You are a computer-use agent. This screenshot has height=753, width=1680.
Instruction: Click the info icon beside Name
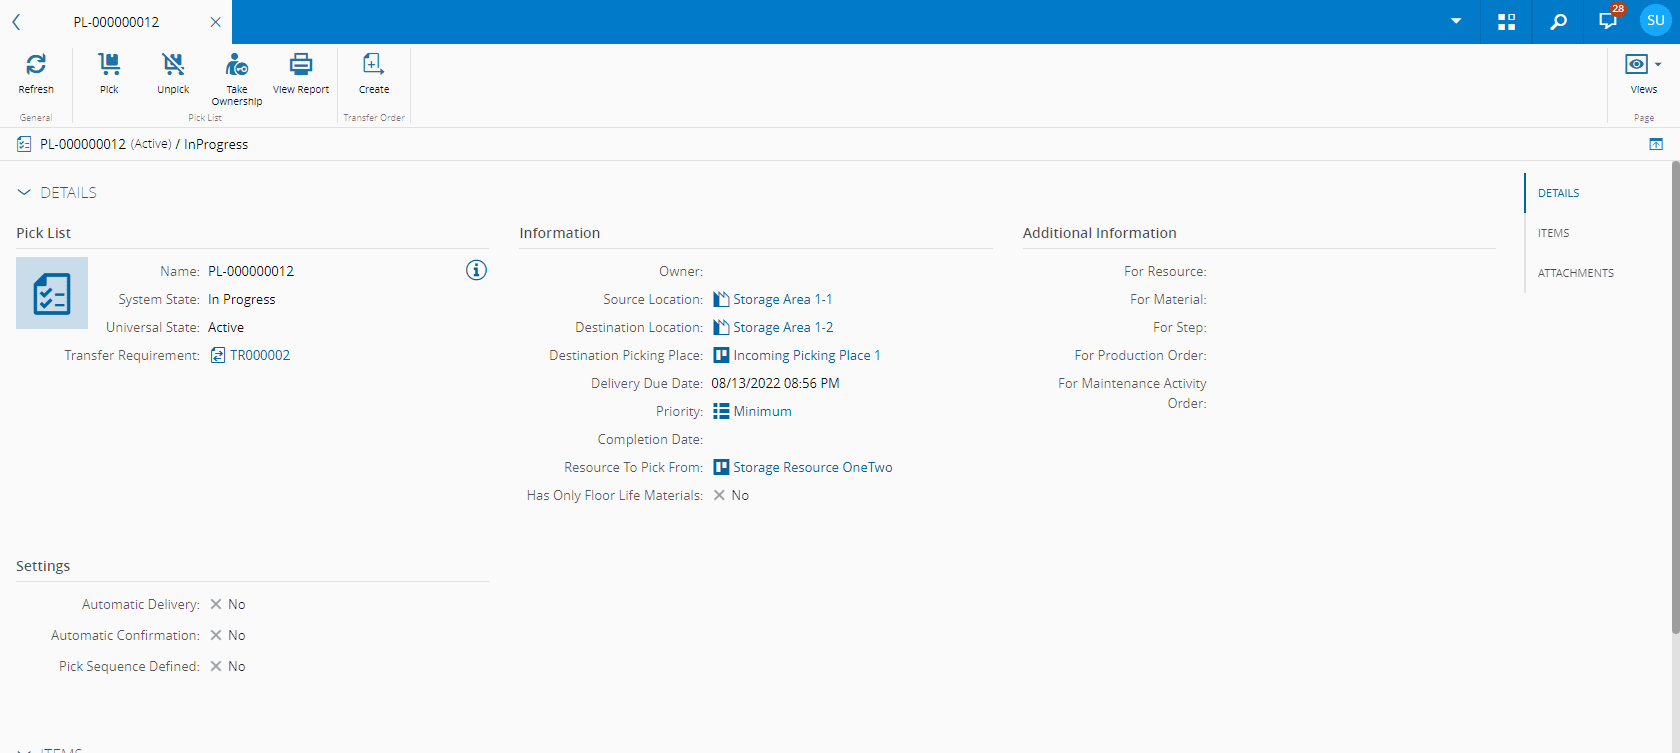pos(476,270)
